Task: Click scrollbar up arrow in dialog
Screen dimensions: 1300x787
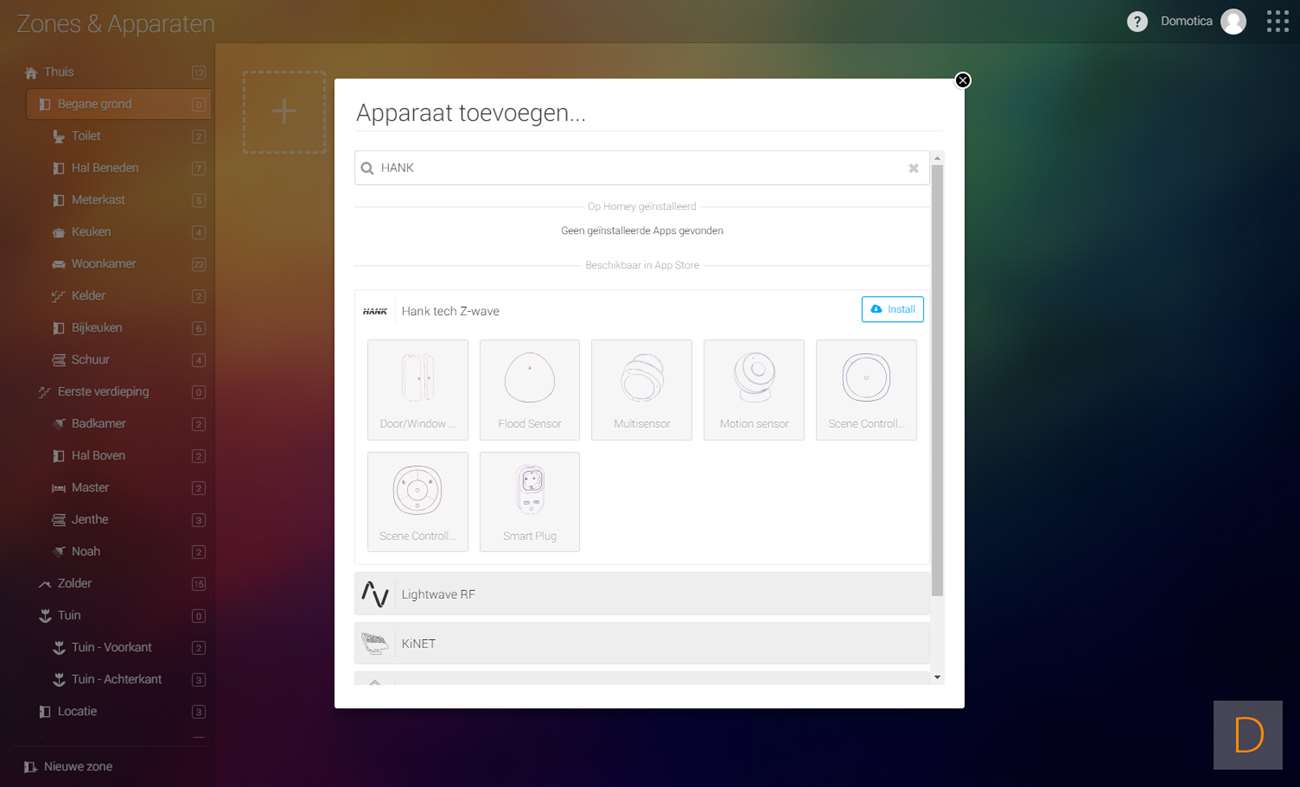Action: point(937,158)
